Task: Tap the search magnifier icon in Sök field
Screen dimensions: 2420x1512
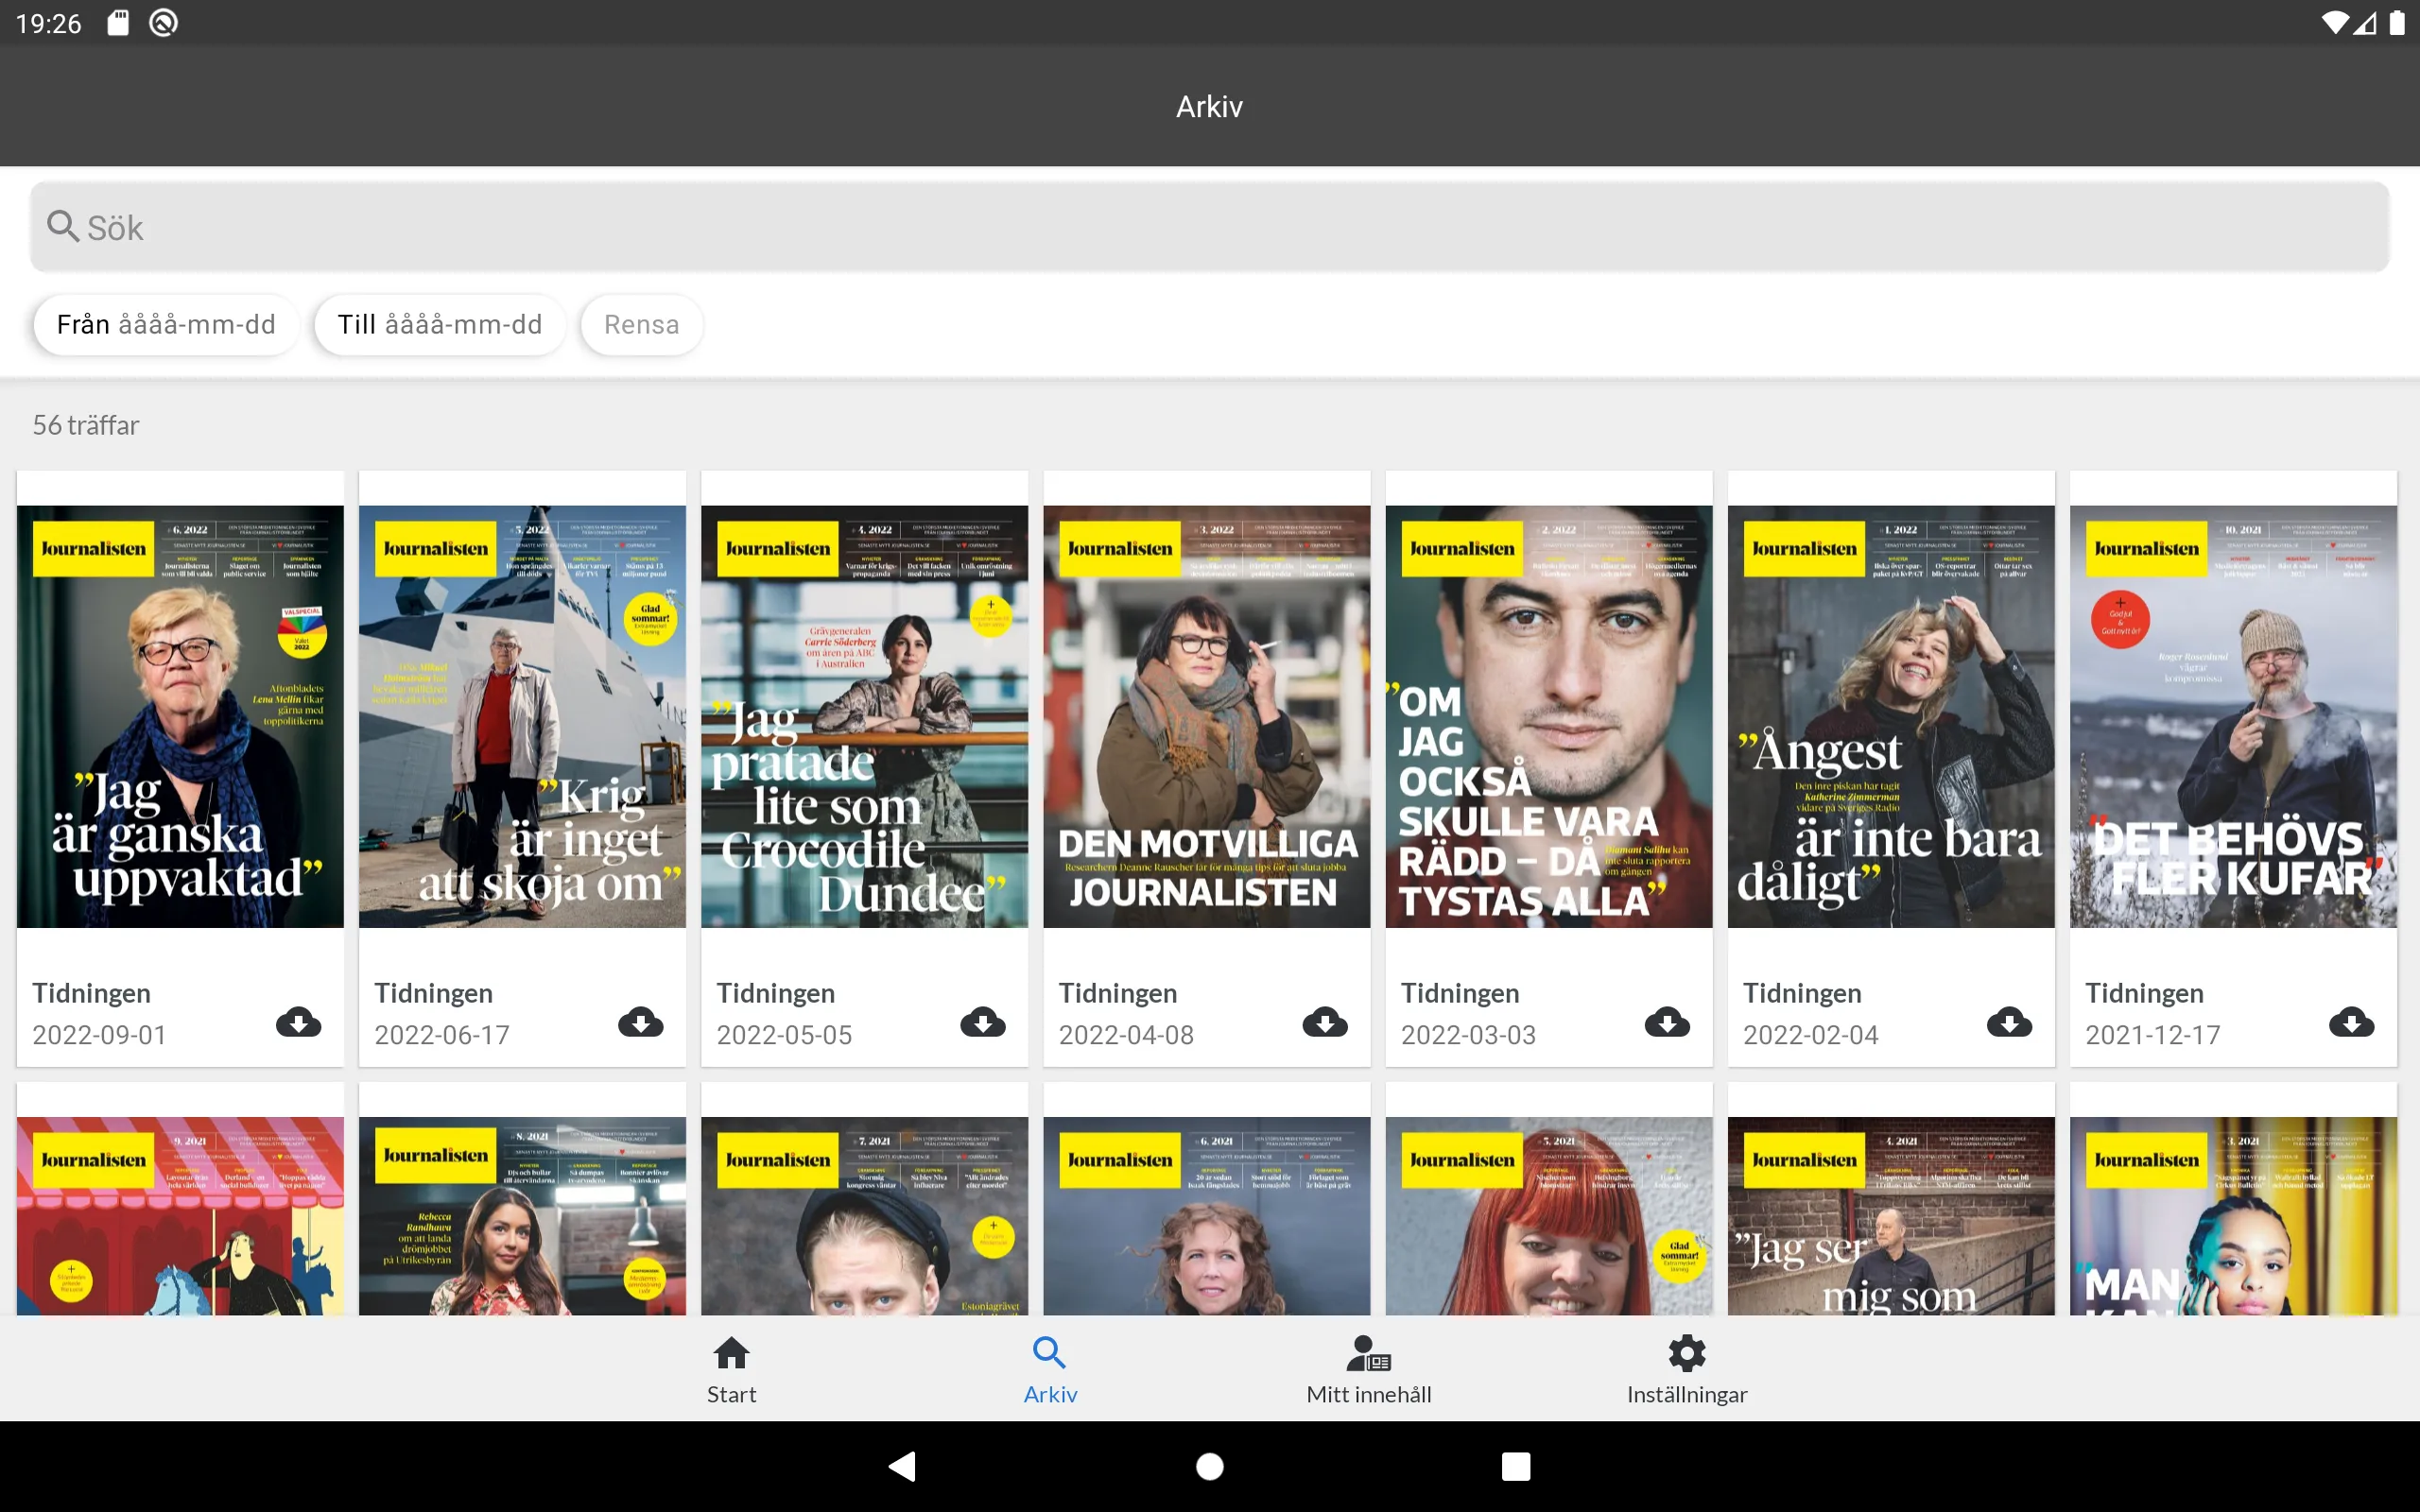Action: (63, 226)
